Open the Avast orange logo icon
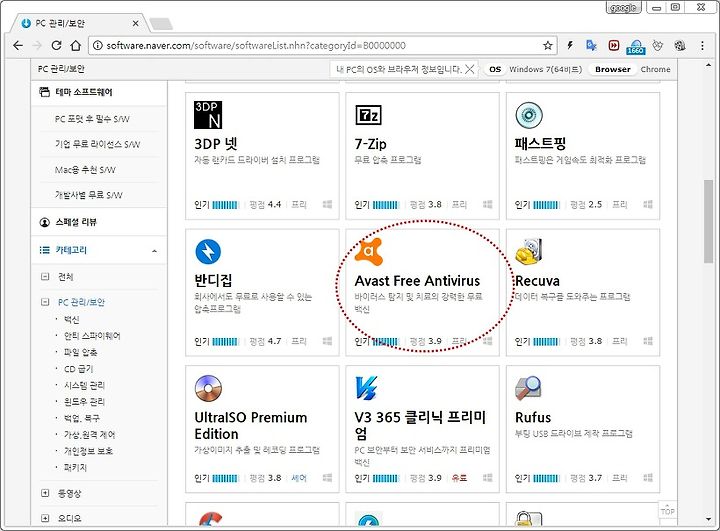 pyautogui.click(x=369, y=252)
